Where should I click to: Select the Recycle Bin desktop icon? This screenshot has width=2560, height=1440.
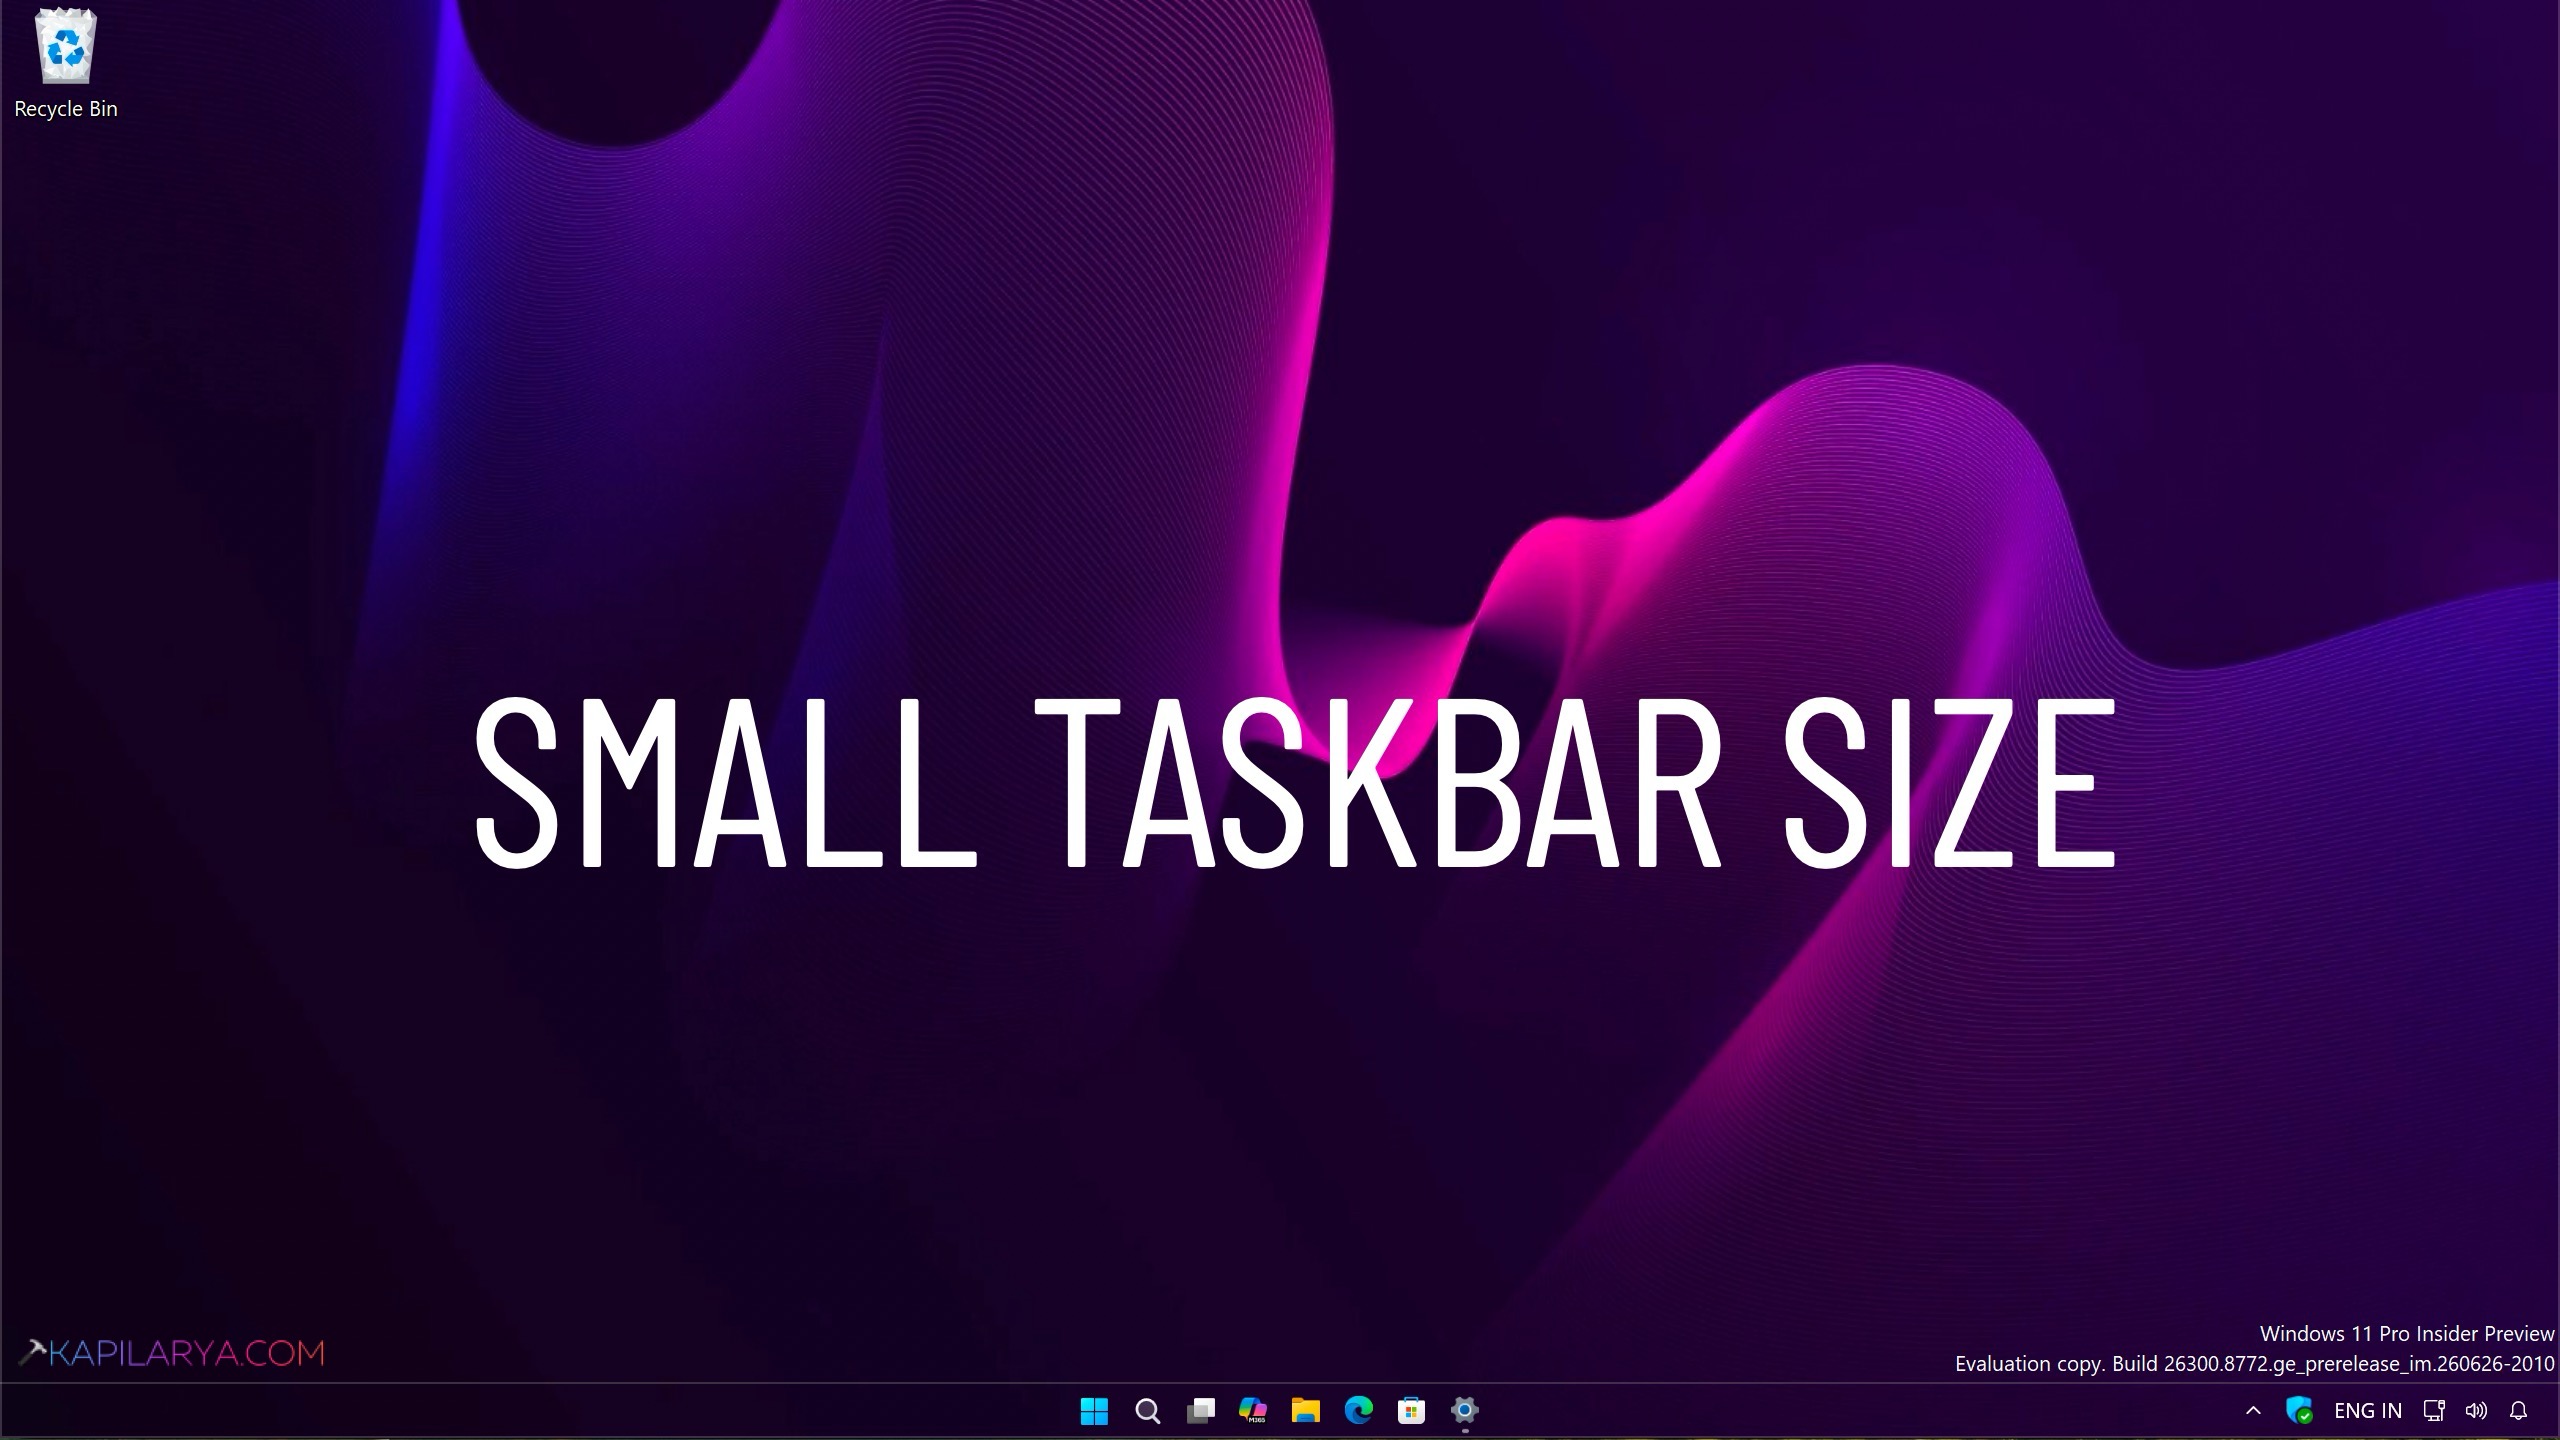(66, 64)
